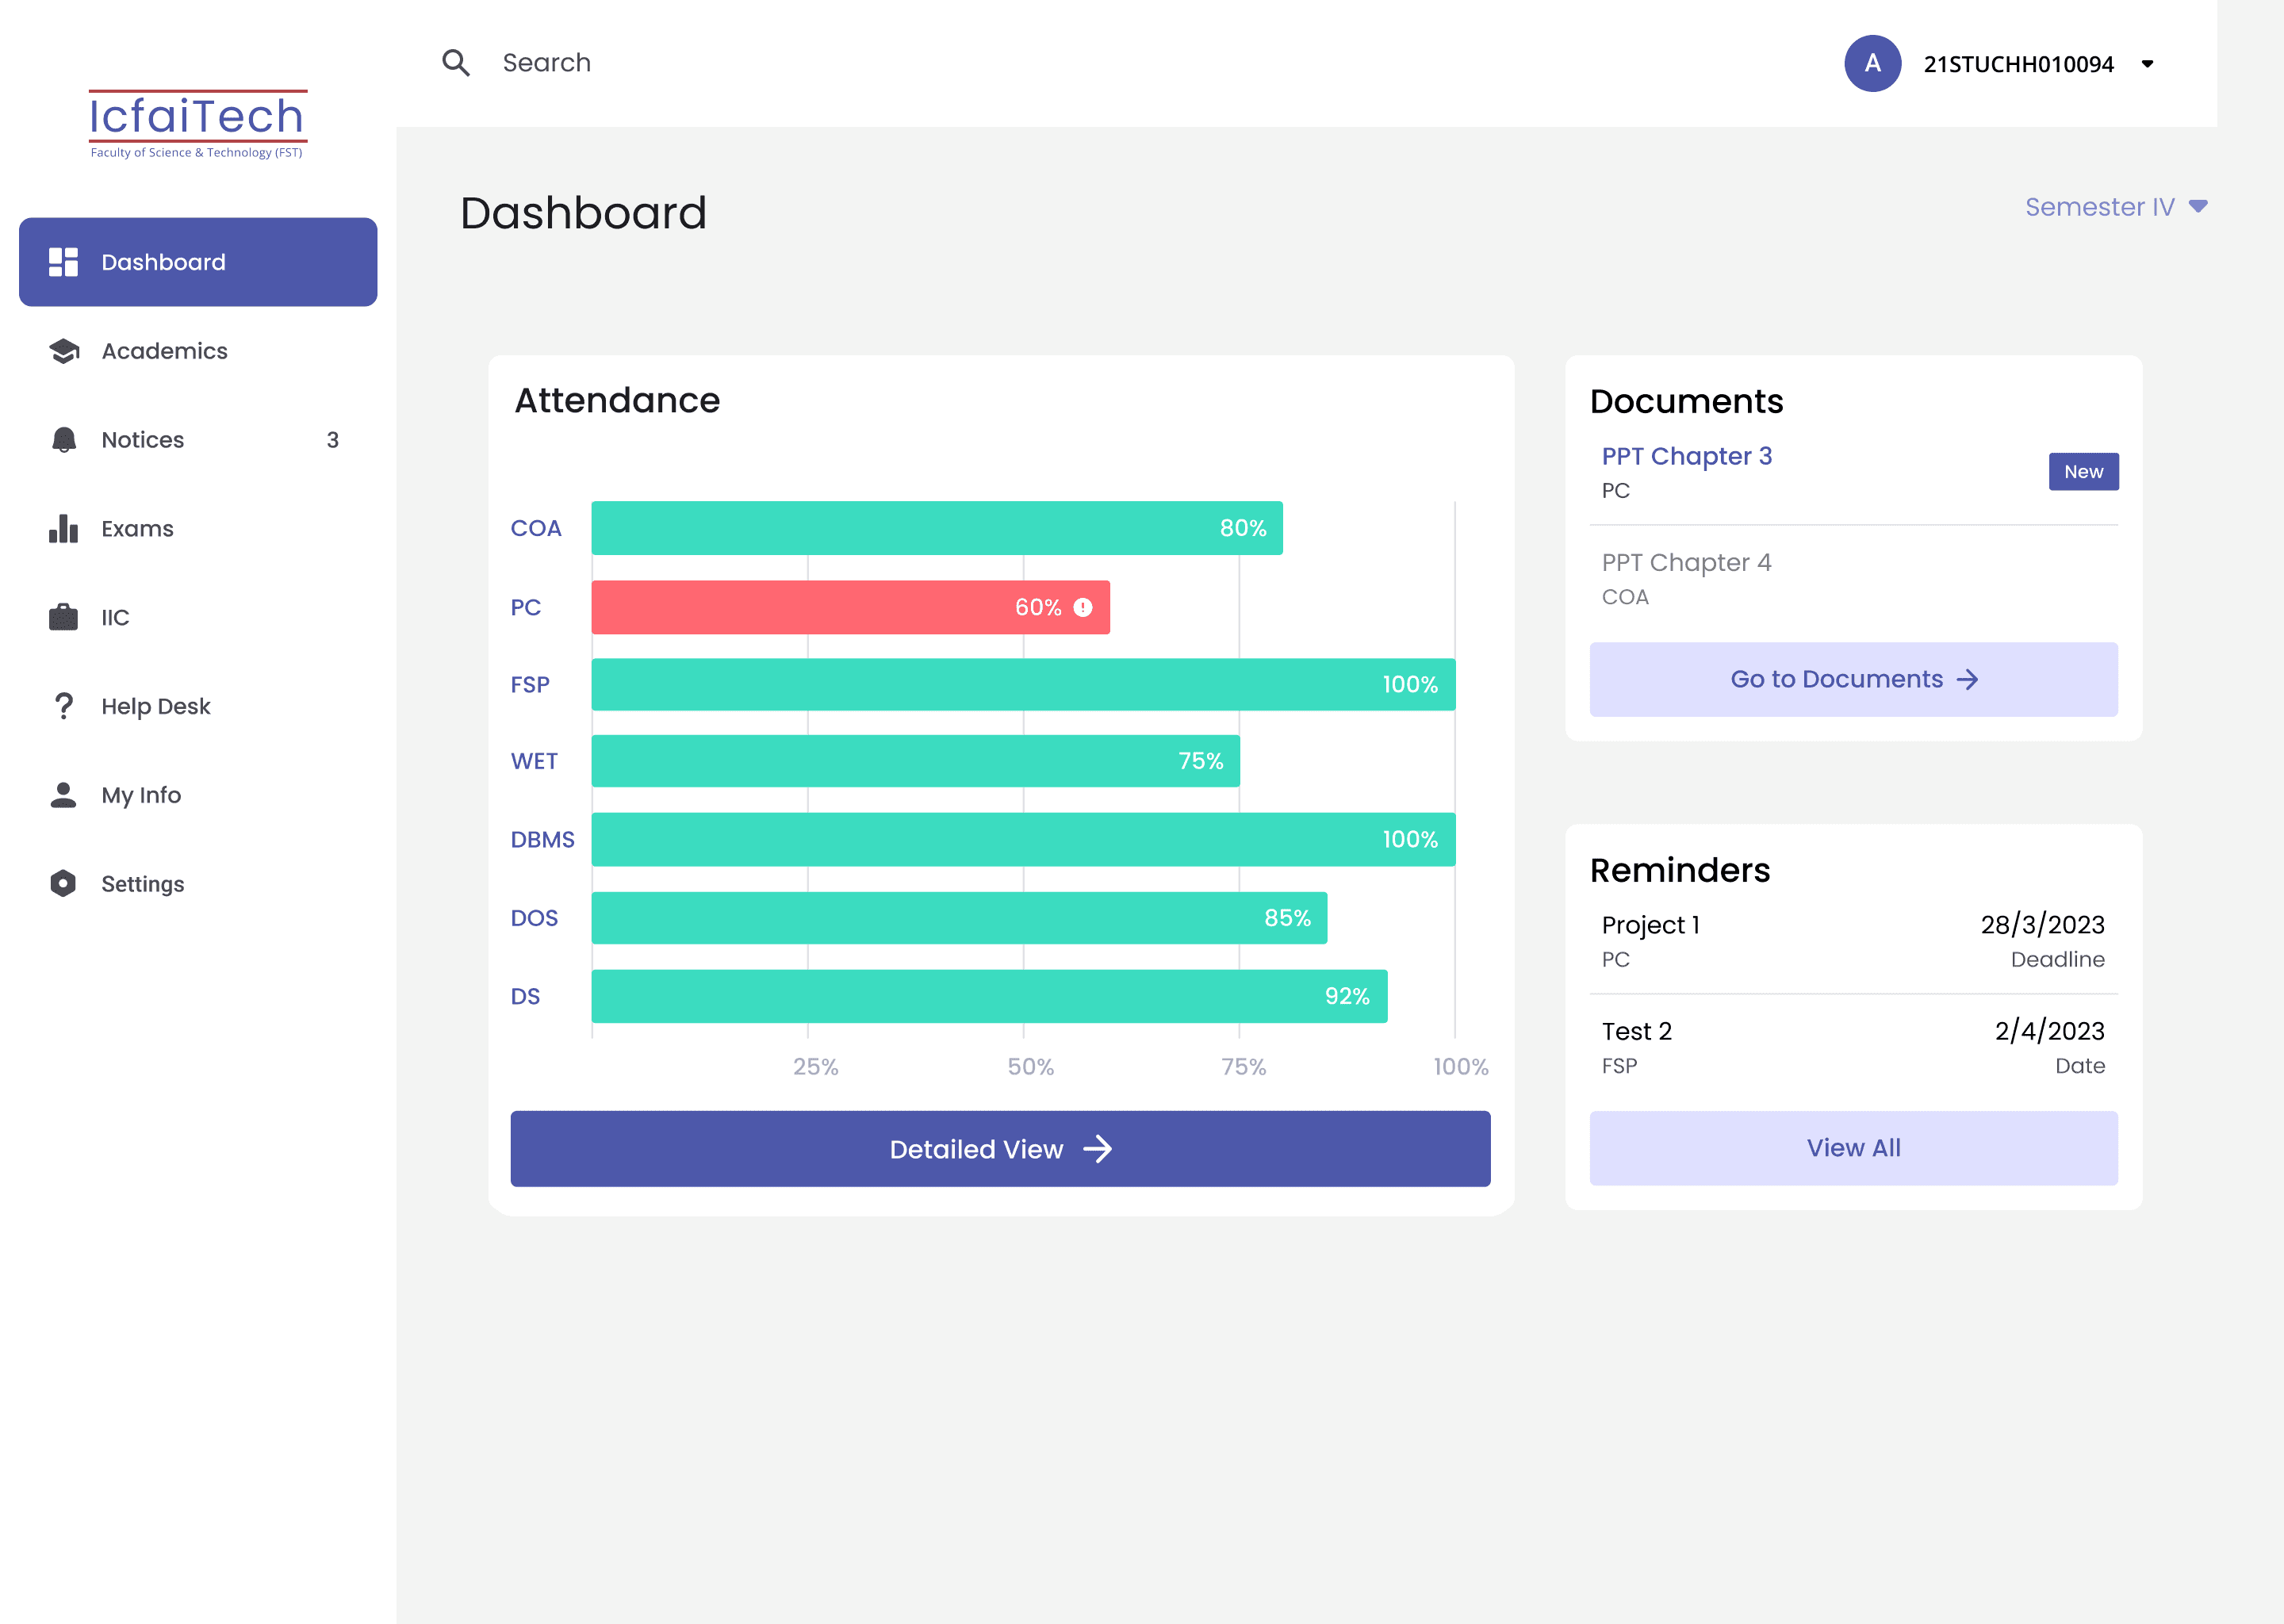
Task: Click the Exams bar chart icon
Action: coord(63,528)
